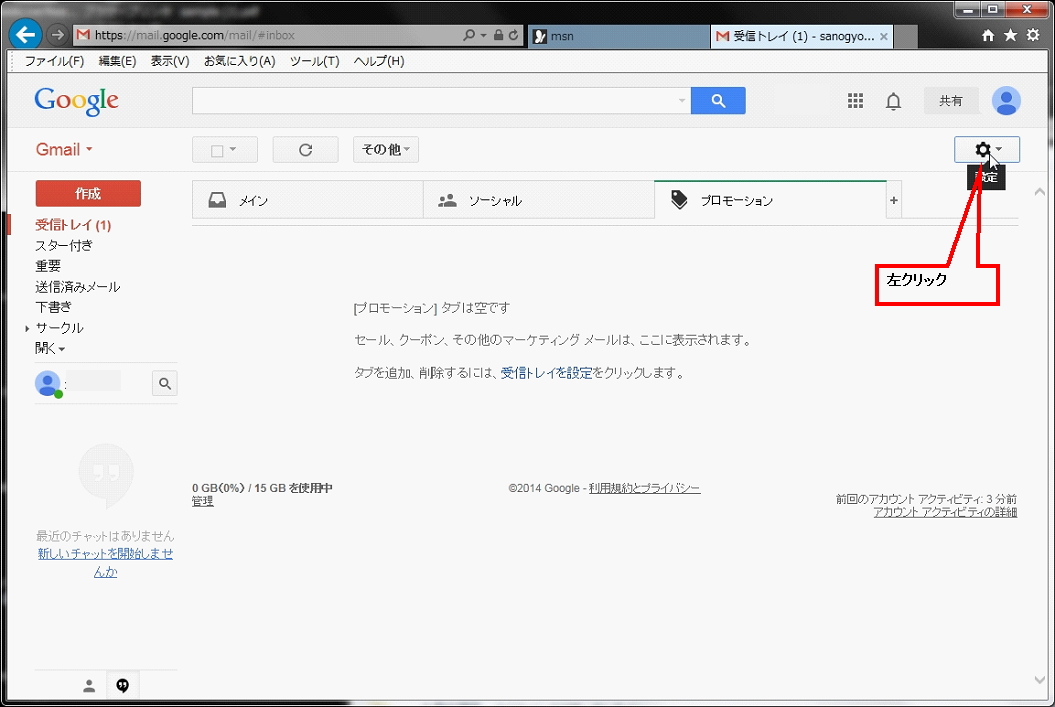This screenshot has width=1055, height=707.
Task: Refresh the inbox with the reload icon
Action: (305, 149)
